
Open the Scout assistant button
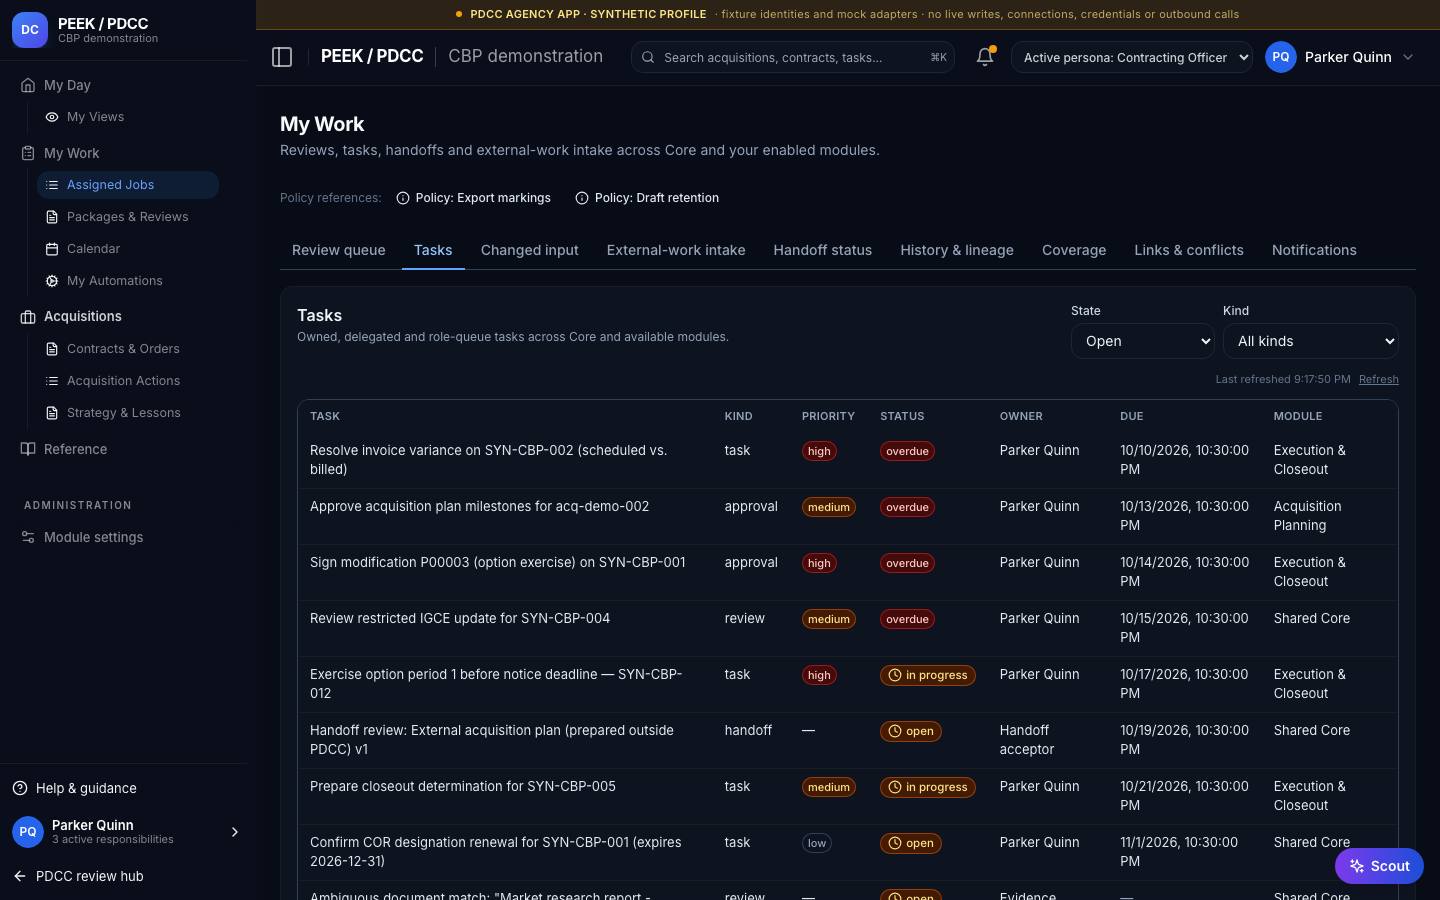pos(1379,866)
